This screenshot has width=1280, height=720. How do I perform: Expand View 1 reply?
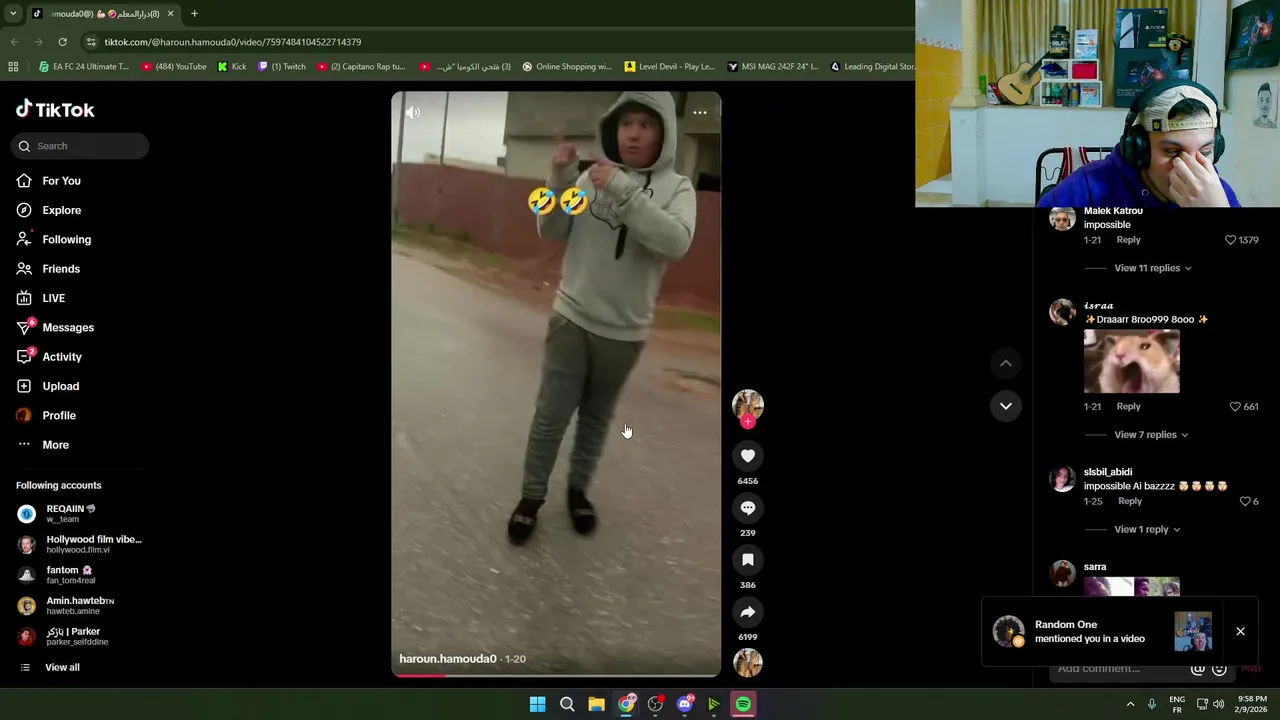point(1146,529)
